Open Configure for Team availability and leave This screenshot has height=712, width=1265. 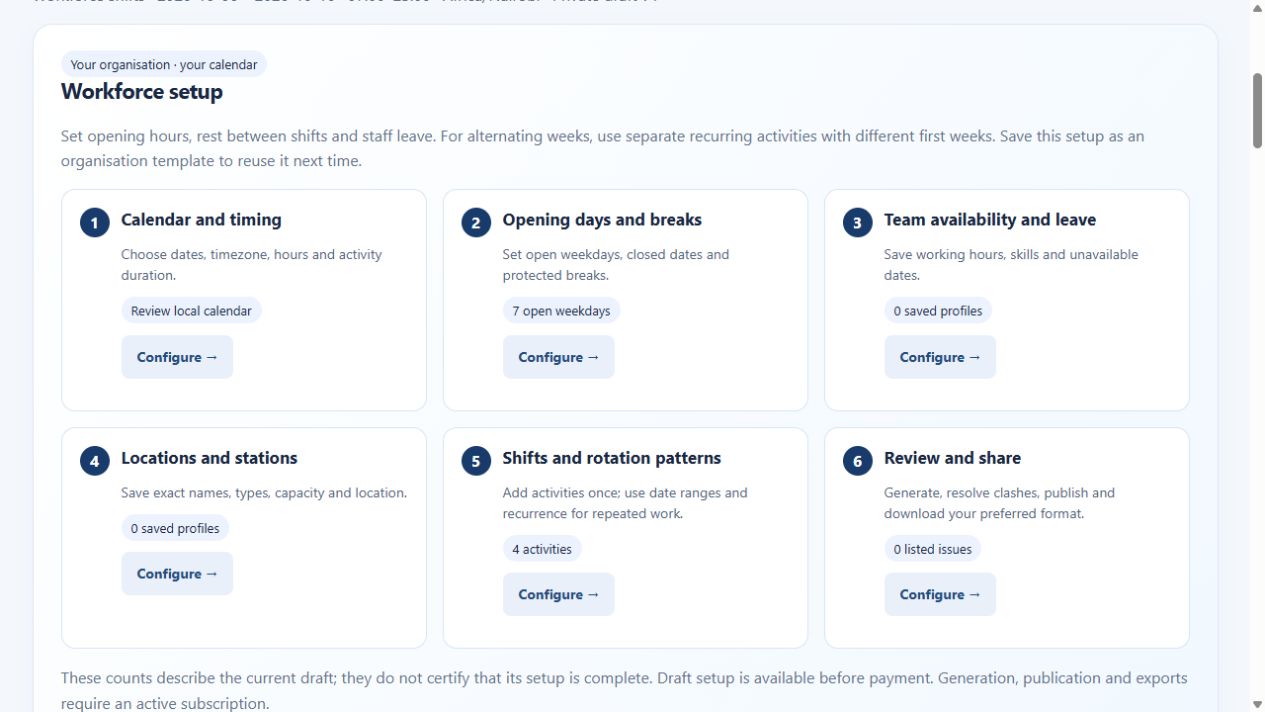point(940,357)
